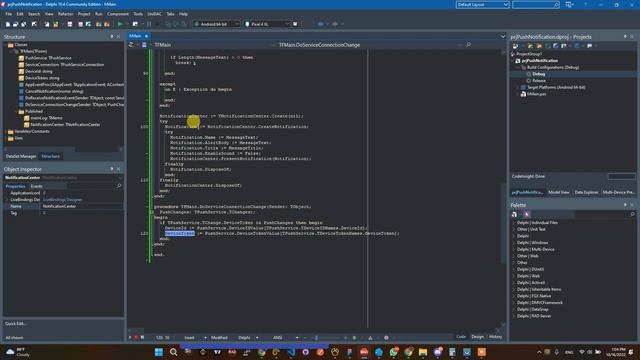Image resolution: width=640 pixels, height=360 pixels.
Task: Open the Help menu
Action: point(183,14)
